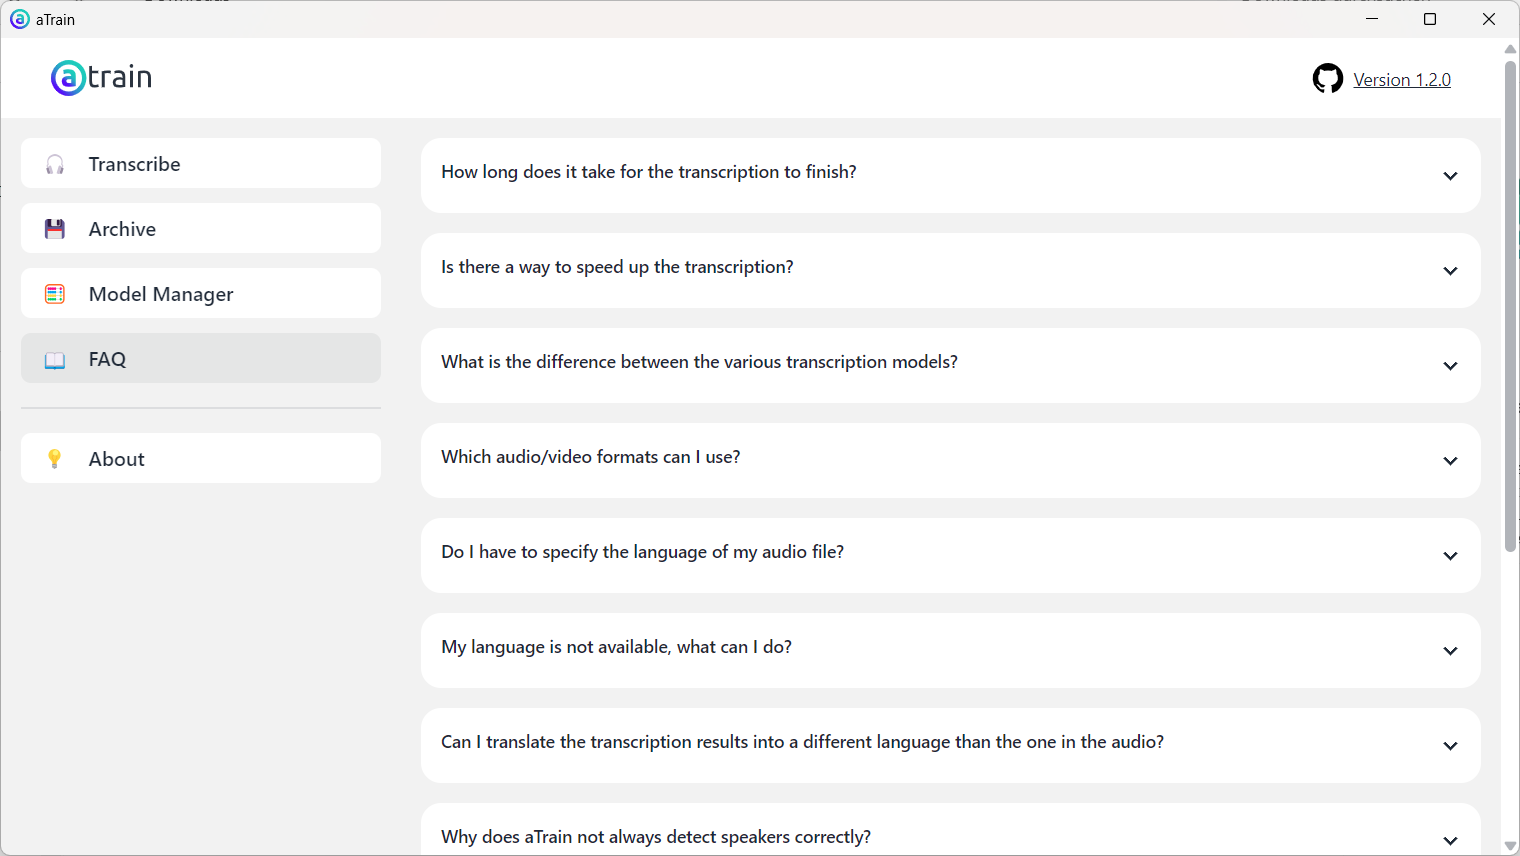
Task: Open the Transcribe menu item
Action: point(200,164)
